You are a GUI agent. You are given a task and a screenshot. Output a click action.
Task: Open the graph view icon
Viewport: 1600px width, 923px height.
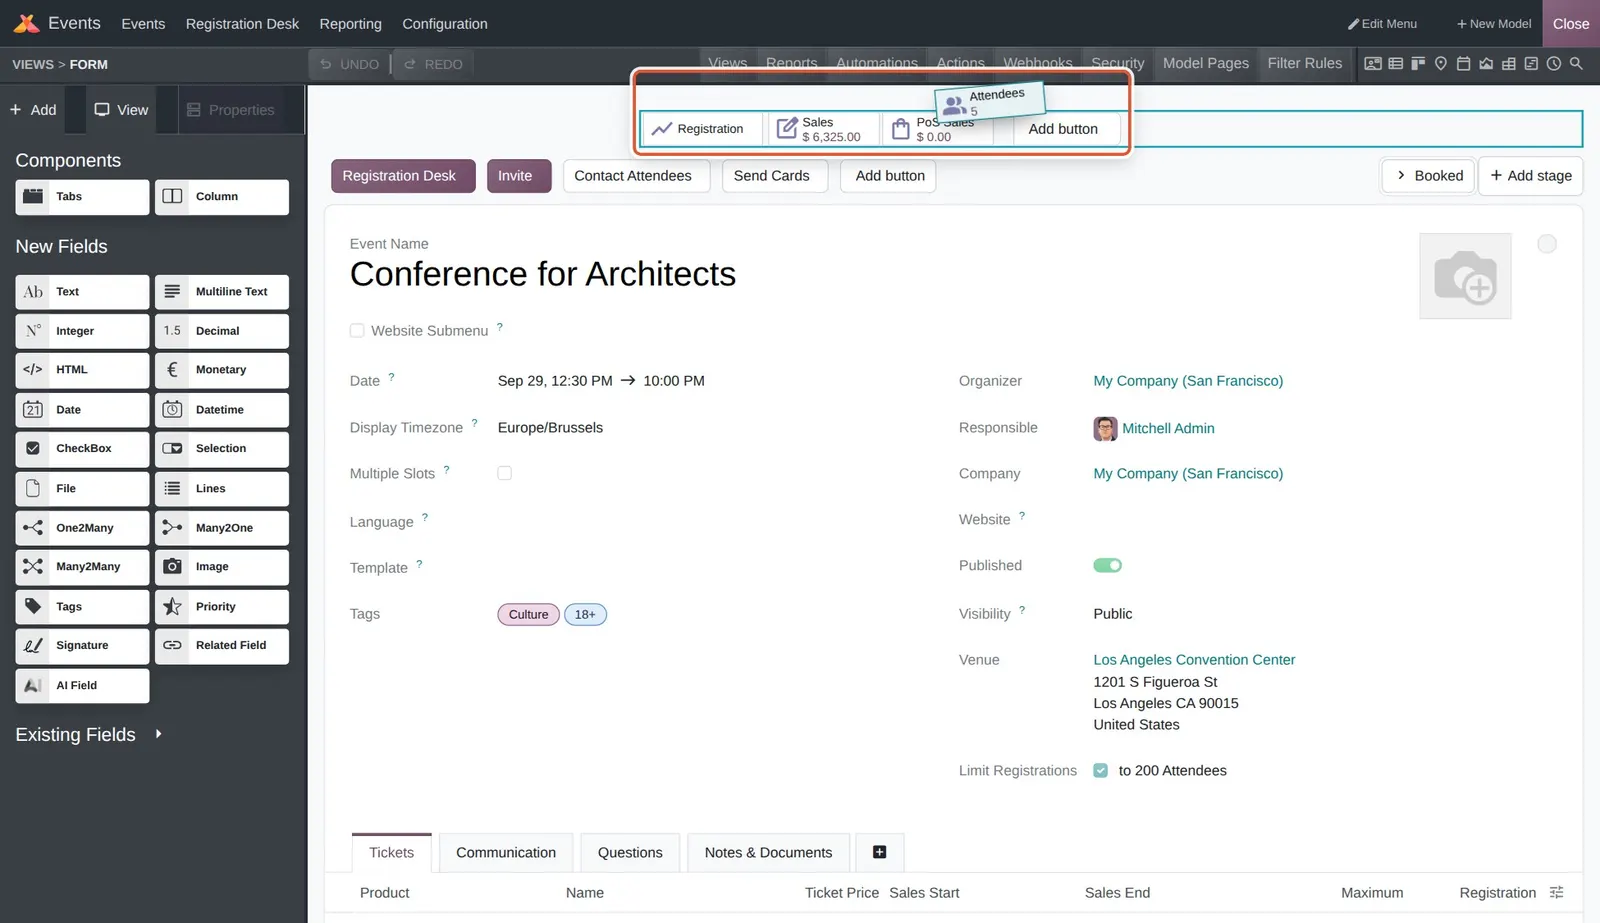click(1486, 63)
